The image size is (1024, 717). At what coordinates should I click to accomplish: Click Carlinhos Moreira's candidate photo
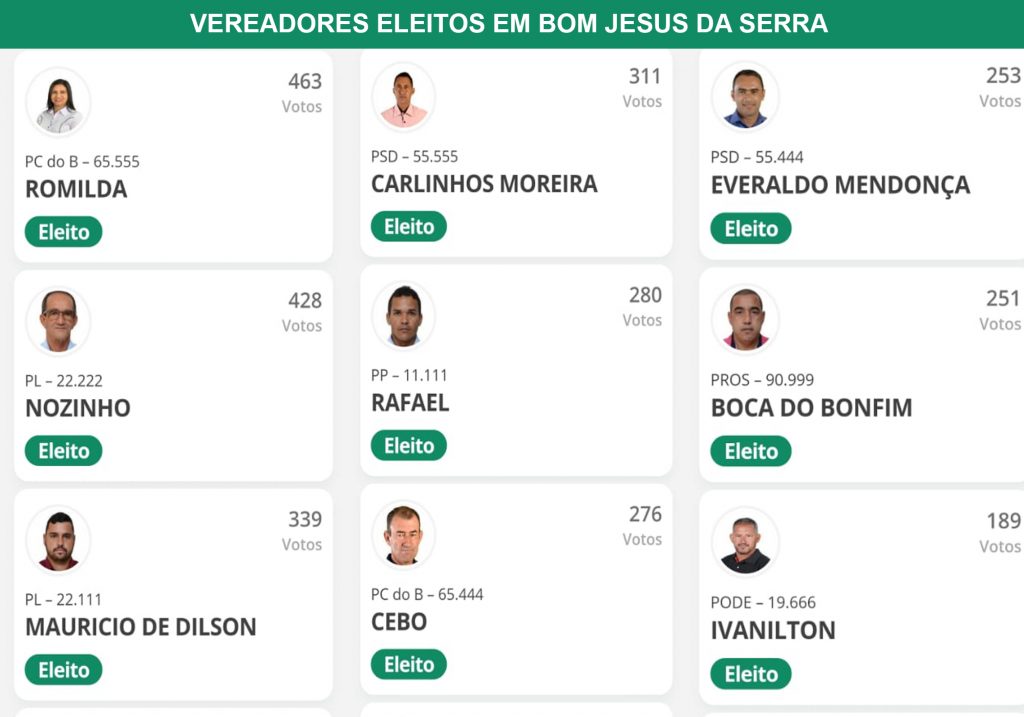click(404, 97)
